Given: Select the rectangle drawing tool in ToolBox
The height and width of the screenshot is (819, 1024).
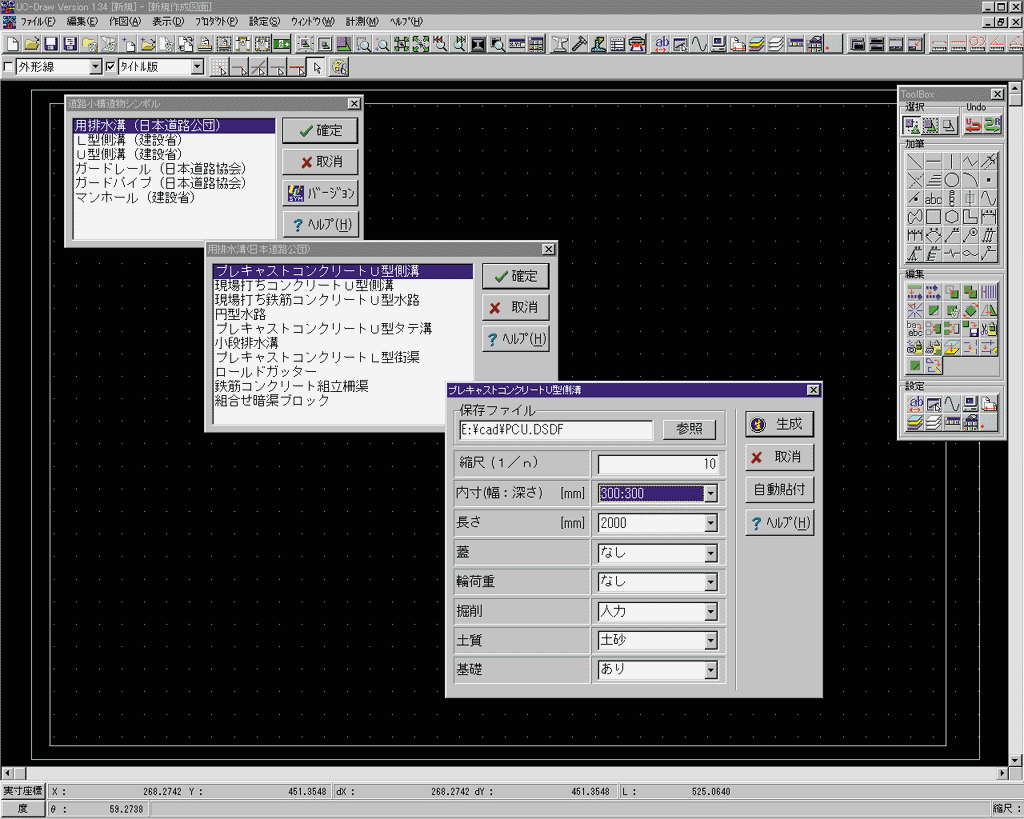Looking at the screenshot, I should (933, 217).
